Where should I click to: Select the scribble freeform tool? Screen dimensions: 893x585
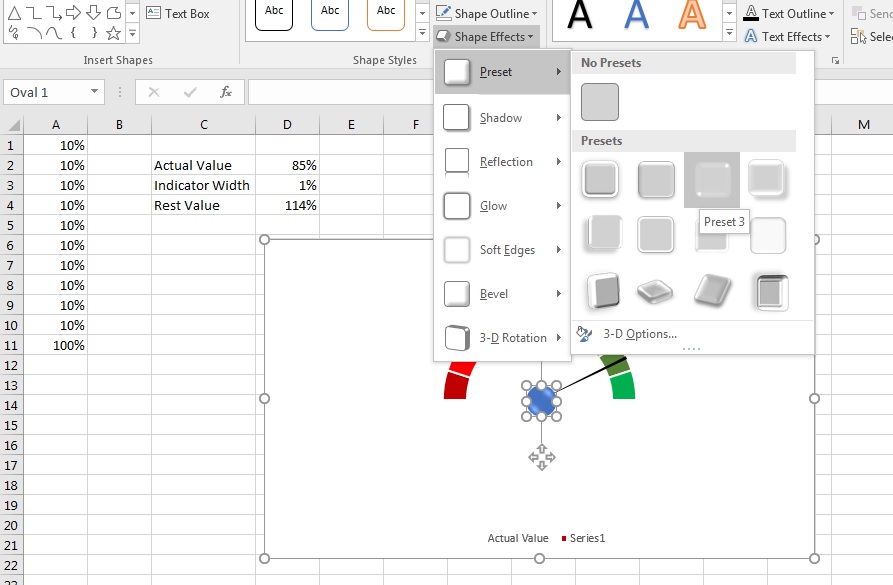point(11,31)
